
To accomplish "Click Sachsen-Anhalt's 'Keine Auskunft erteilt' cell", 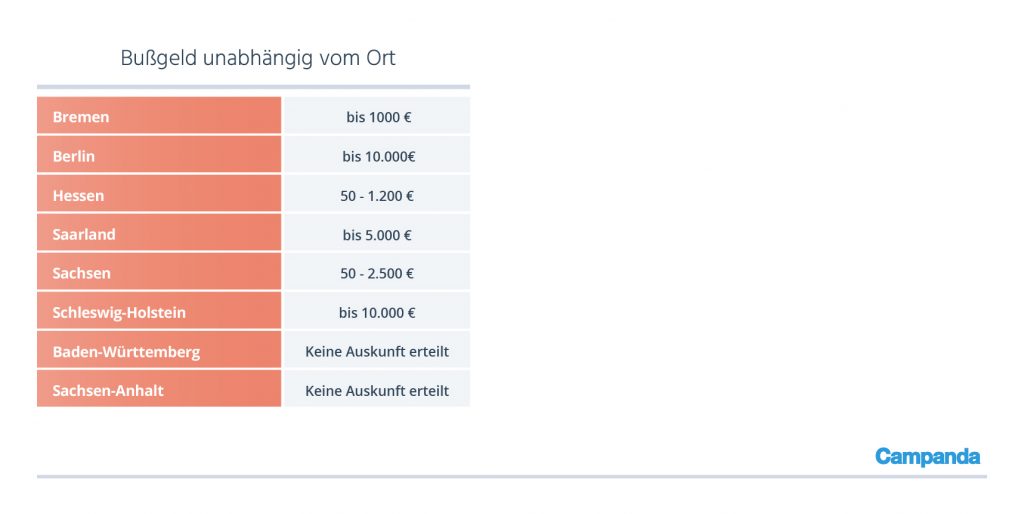I will click(377, 389).
